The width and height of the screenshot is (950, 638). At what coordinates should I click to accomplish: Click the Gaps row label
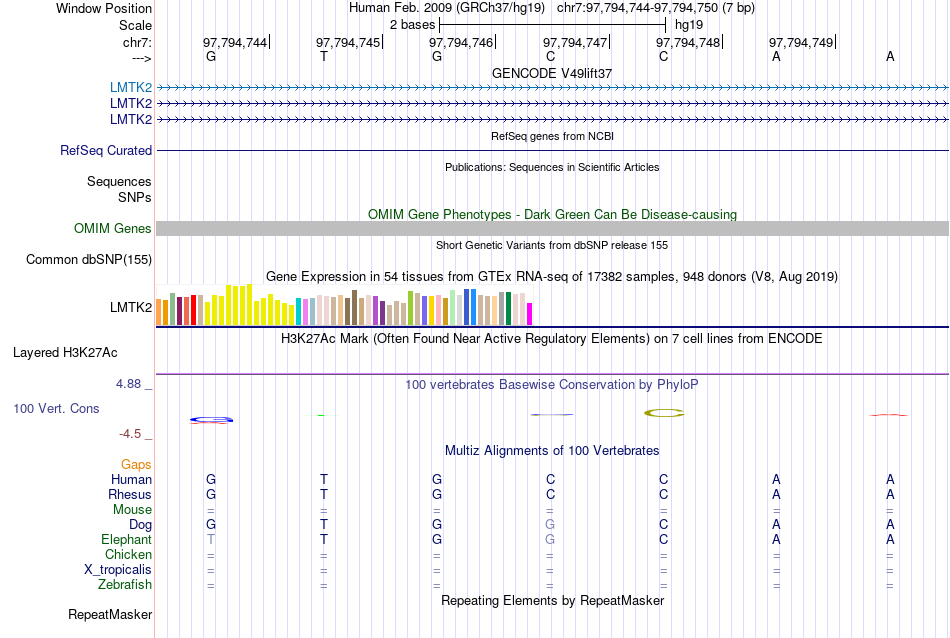(x=136, y=464)
